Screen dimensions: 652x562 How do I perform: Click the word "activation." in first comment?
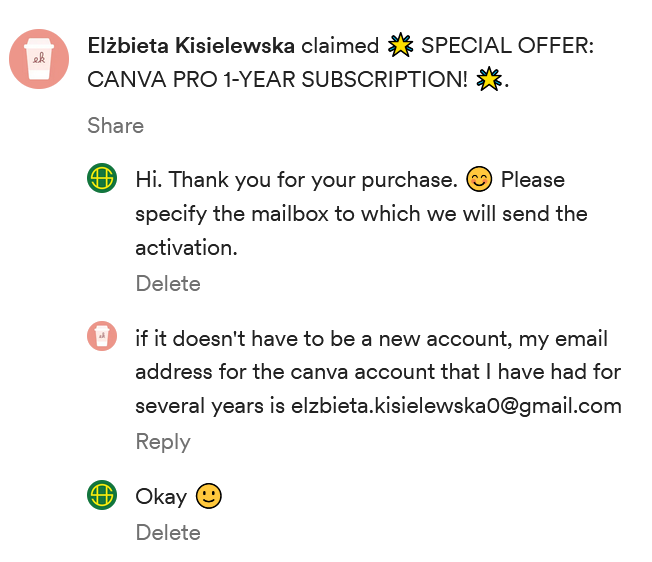click(x=186, y=247)
